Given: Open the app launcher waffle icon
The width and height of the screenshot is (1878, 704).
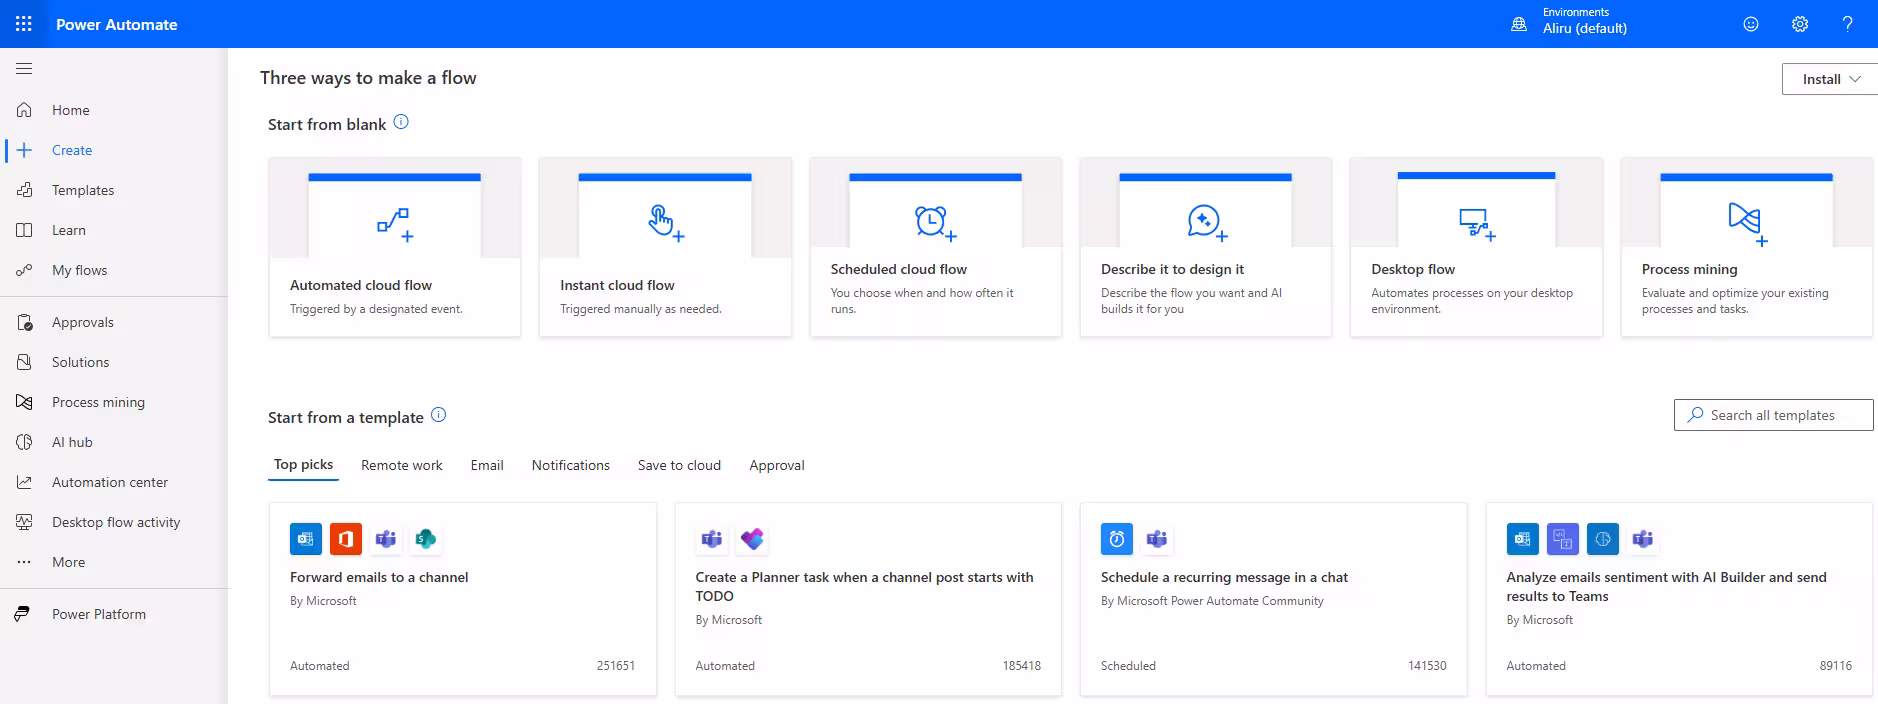Looking at the screenshot, I should tap(24, 24).
